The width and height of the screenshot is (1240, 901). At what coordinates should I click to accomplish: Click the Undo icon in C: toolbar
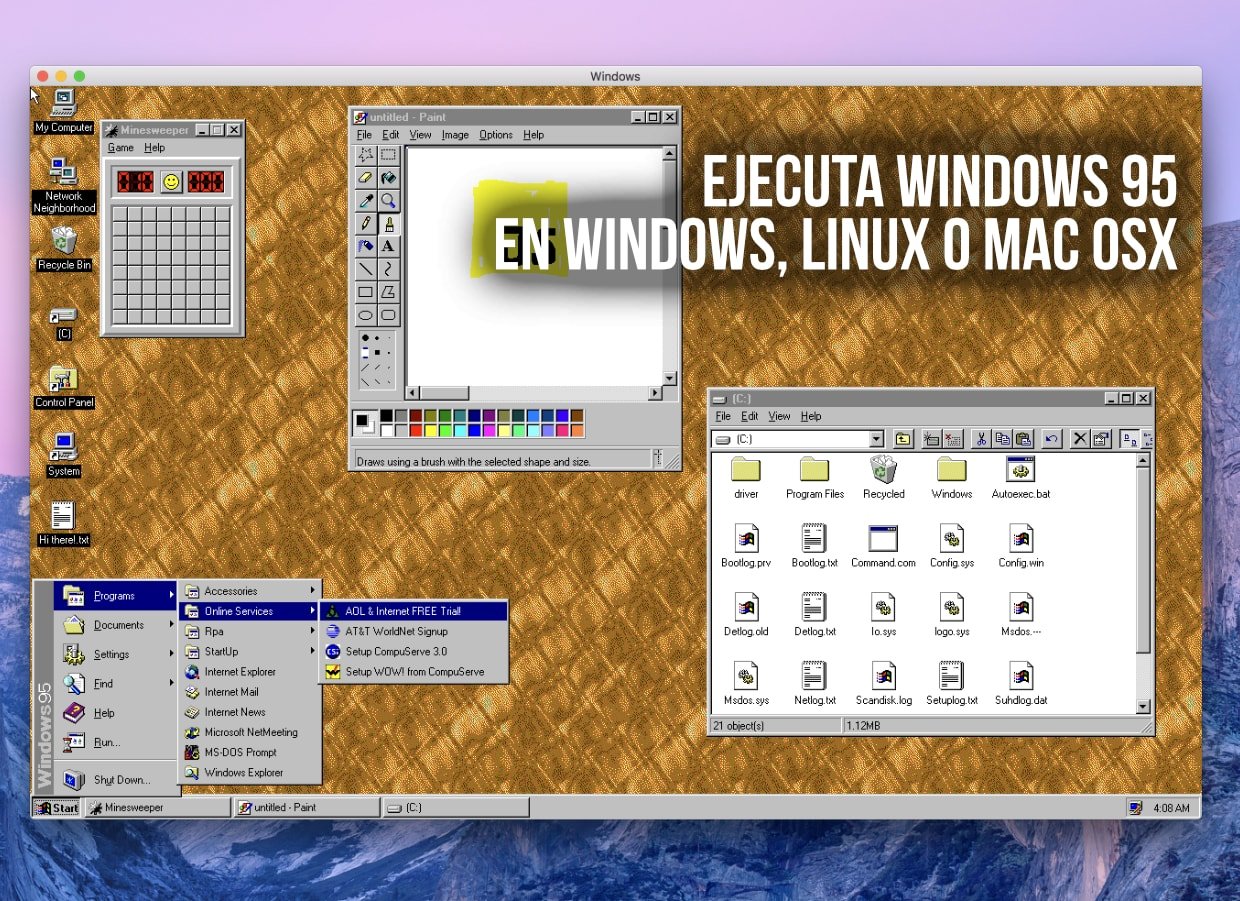click(x=1051, y=439)
